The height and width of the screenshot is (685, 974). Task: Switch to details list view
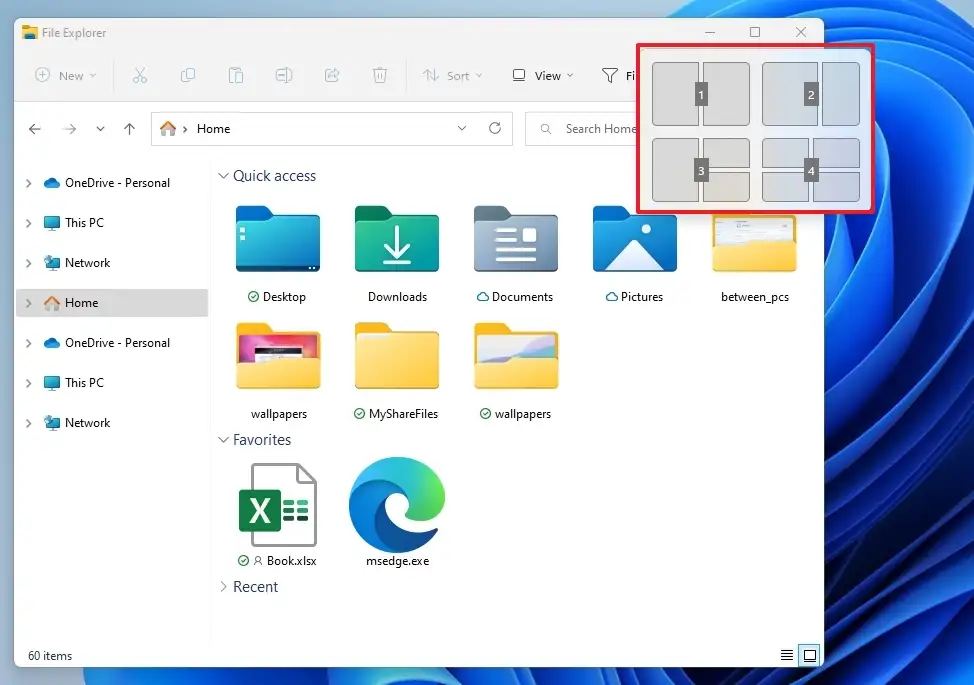787,655
